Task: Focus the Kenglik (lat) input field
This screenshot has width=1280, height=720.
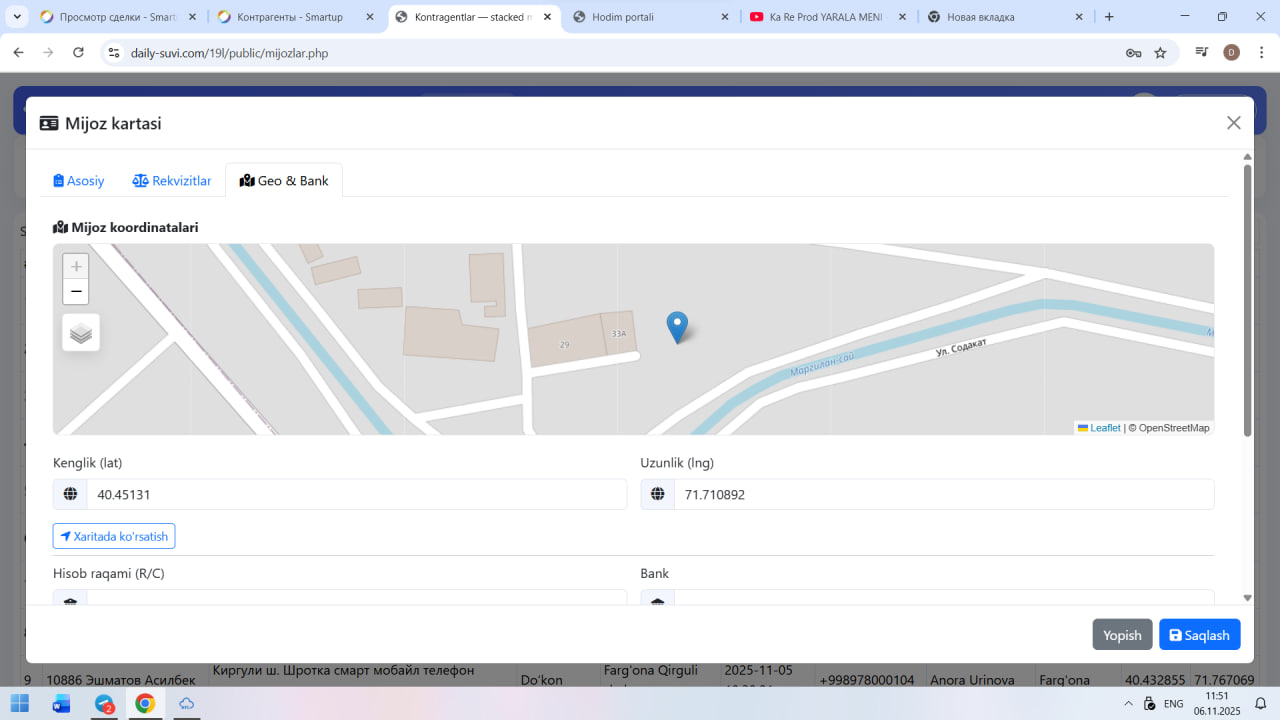Action: tap(357, 494)
